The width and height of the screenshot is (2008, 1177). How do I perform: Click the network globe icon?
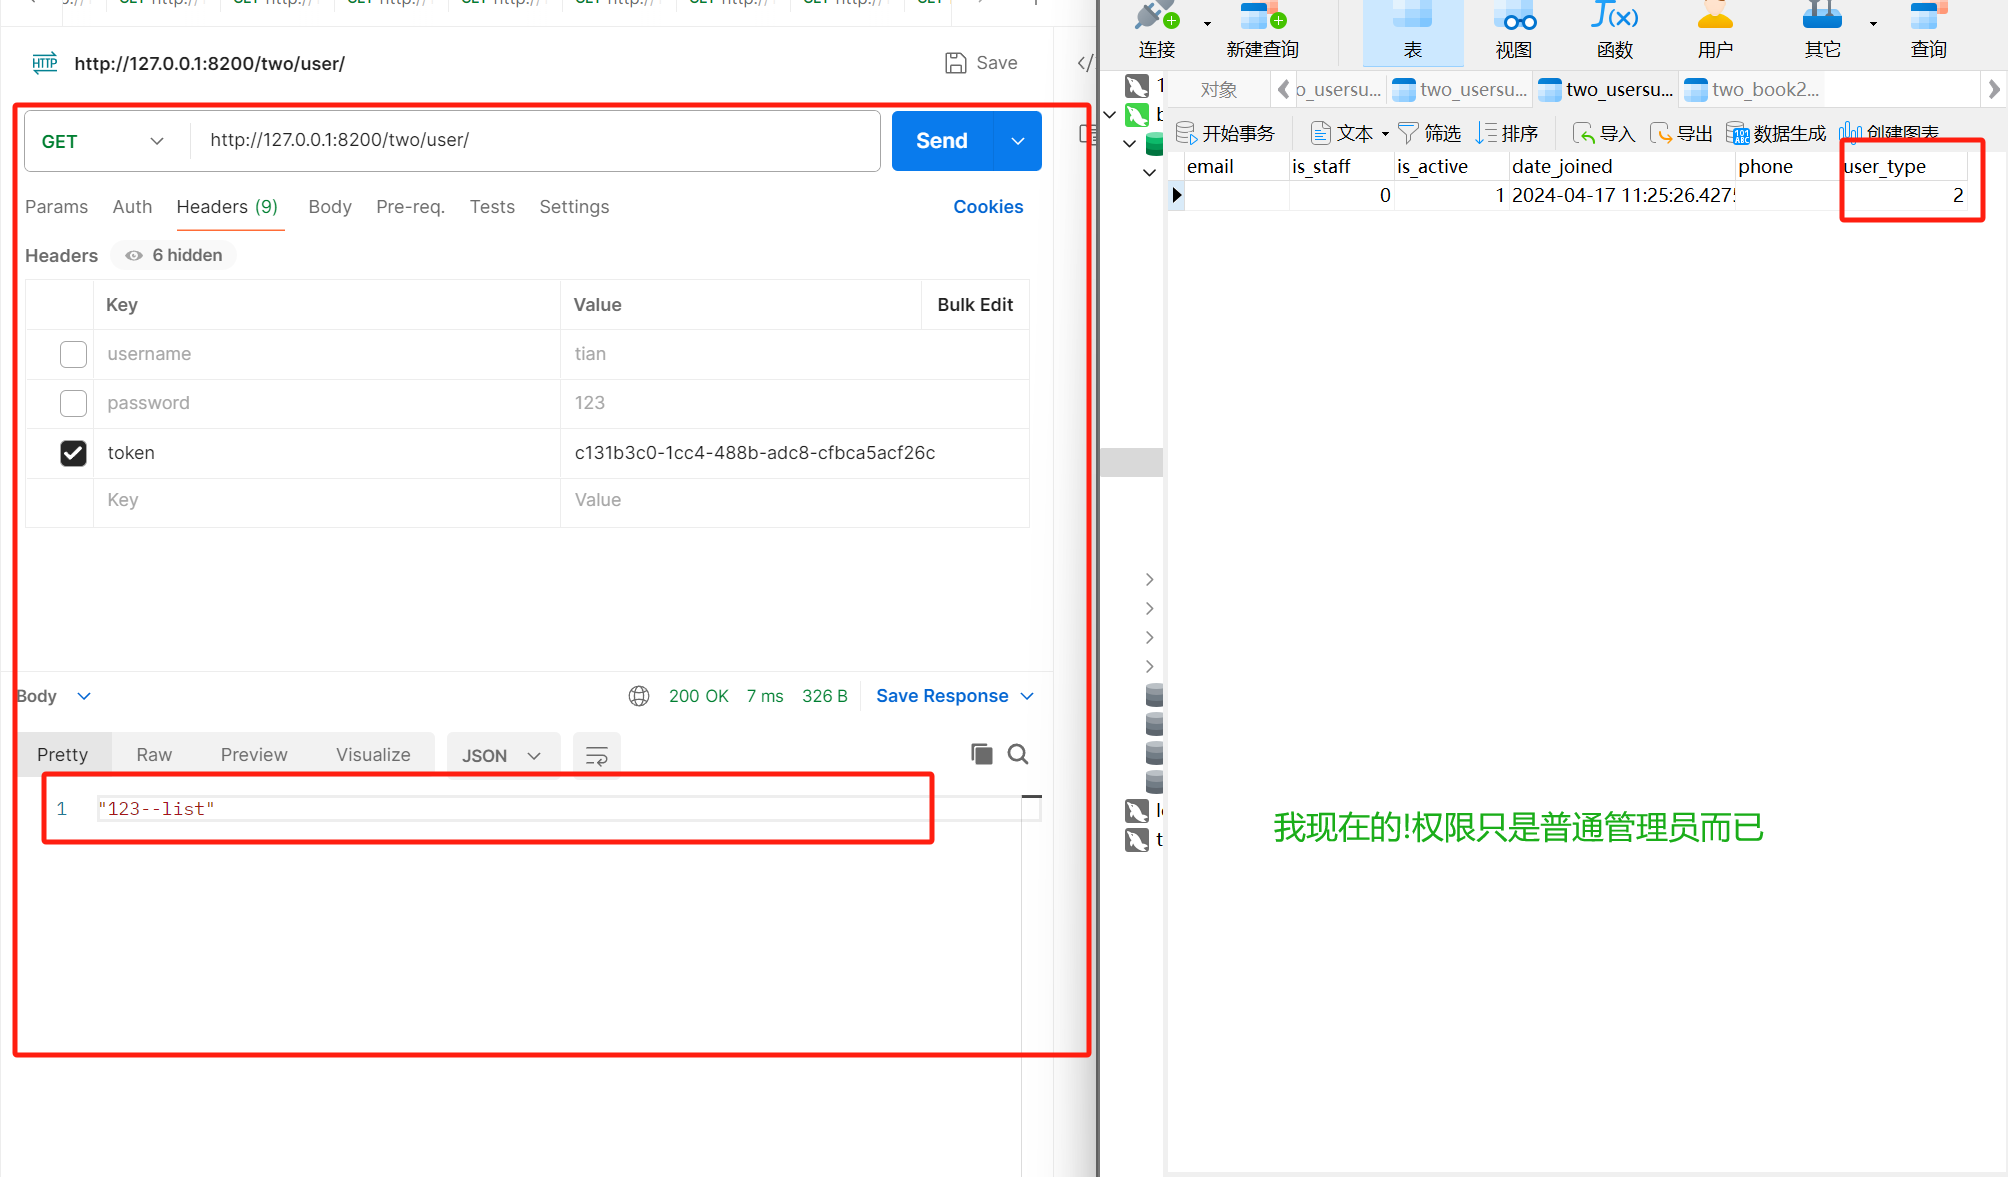pos(639,696)
